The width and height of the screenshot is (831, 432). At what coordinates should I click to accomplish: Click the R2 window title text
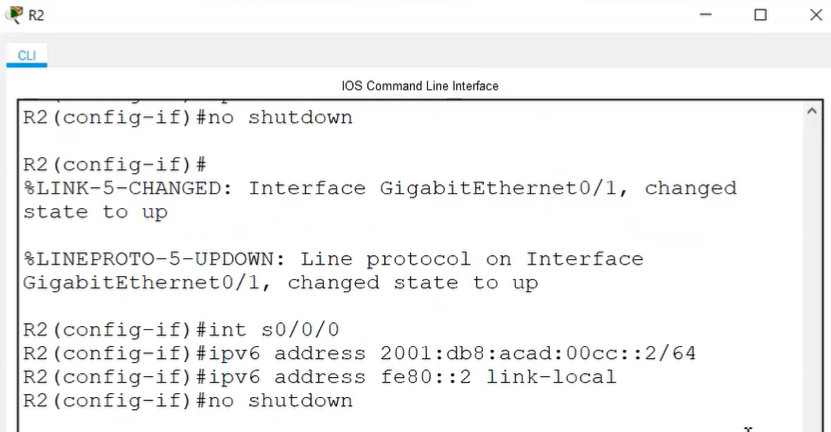point(36,15)
